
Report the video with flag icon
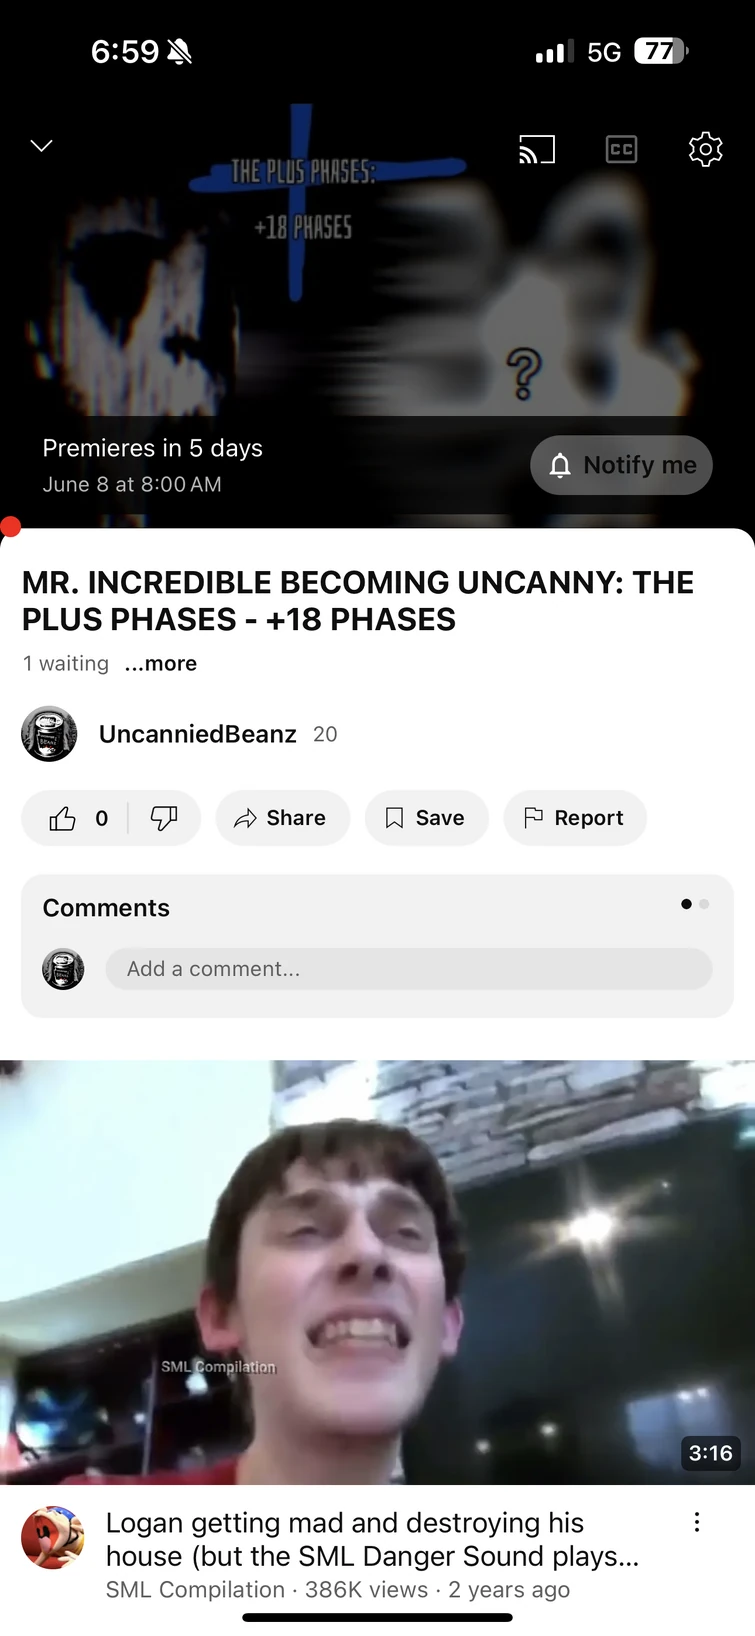[x=575, y=818]
